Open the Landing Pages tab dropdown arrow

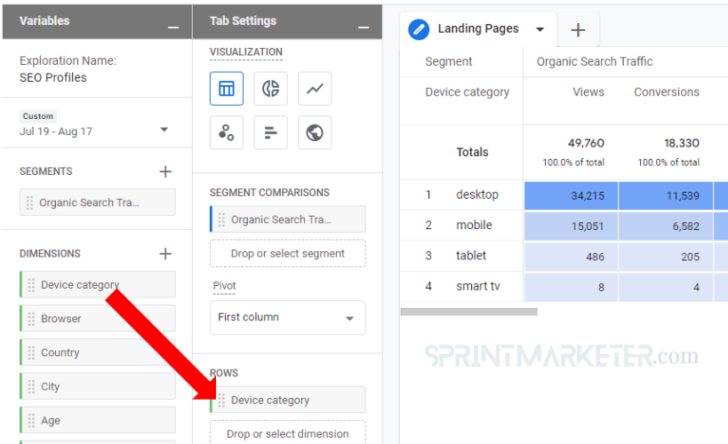pos(540,30)
